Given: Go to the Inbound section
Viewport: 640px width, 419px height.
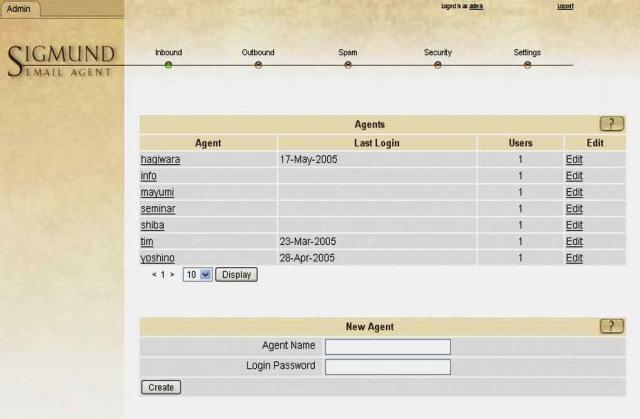Looking at the screenshot, I should click(168, 52).
